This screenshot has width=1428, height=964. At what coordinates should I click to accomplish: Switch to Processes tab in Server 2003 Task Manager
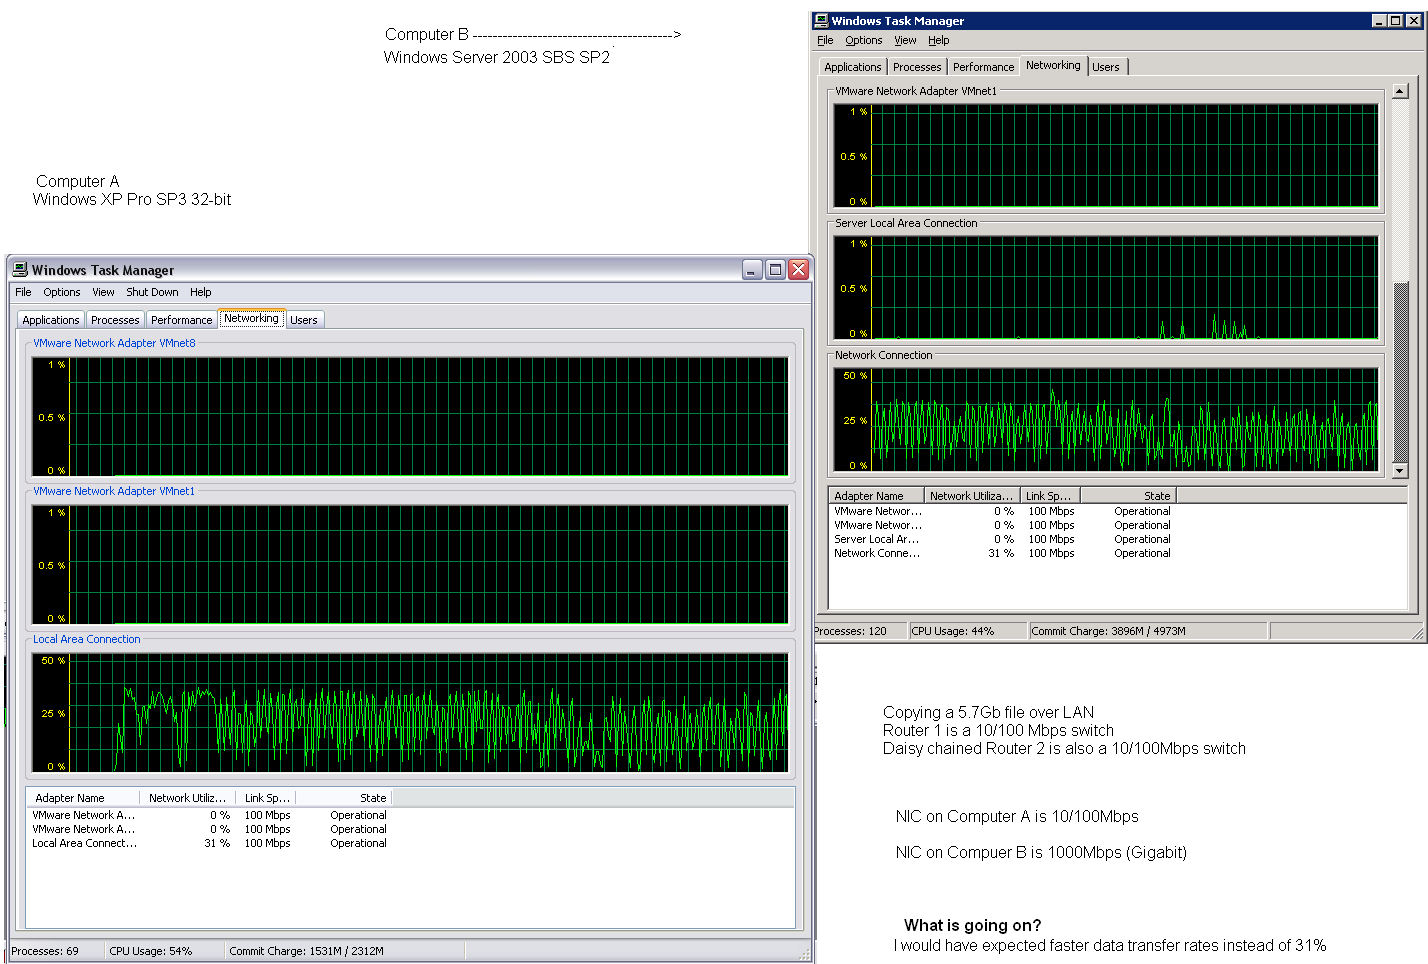click(x=917, y=67)
